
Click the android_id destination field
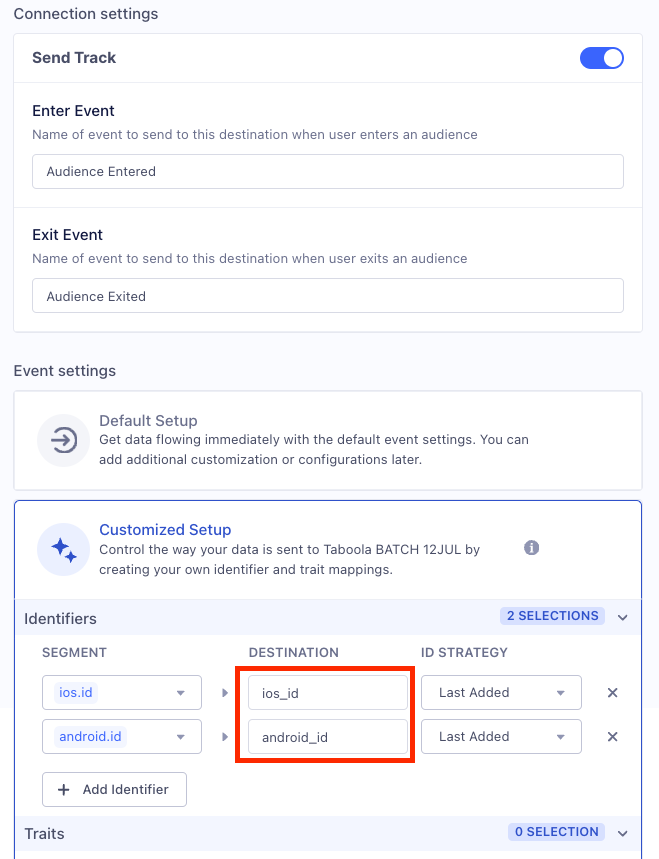[x=327, y=736]
